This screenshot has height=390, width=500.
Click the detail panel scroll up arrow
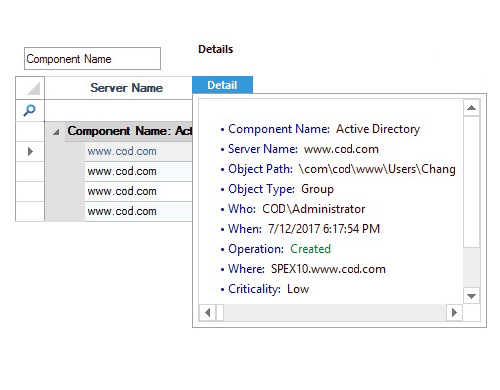pyautogui.click(x=471, y=108)
